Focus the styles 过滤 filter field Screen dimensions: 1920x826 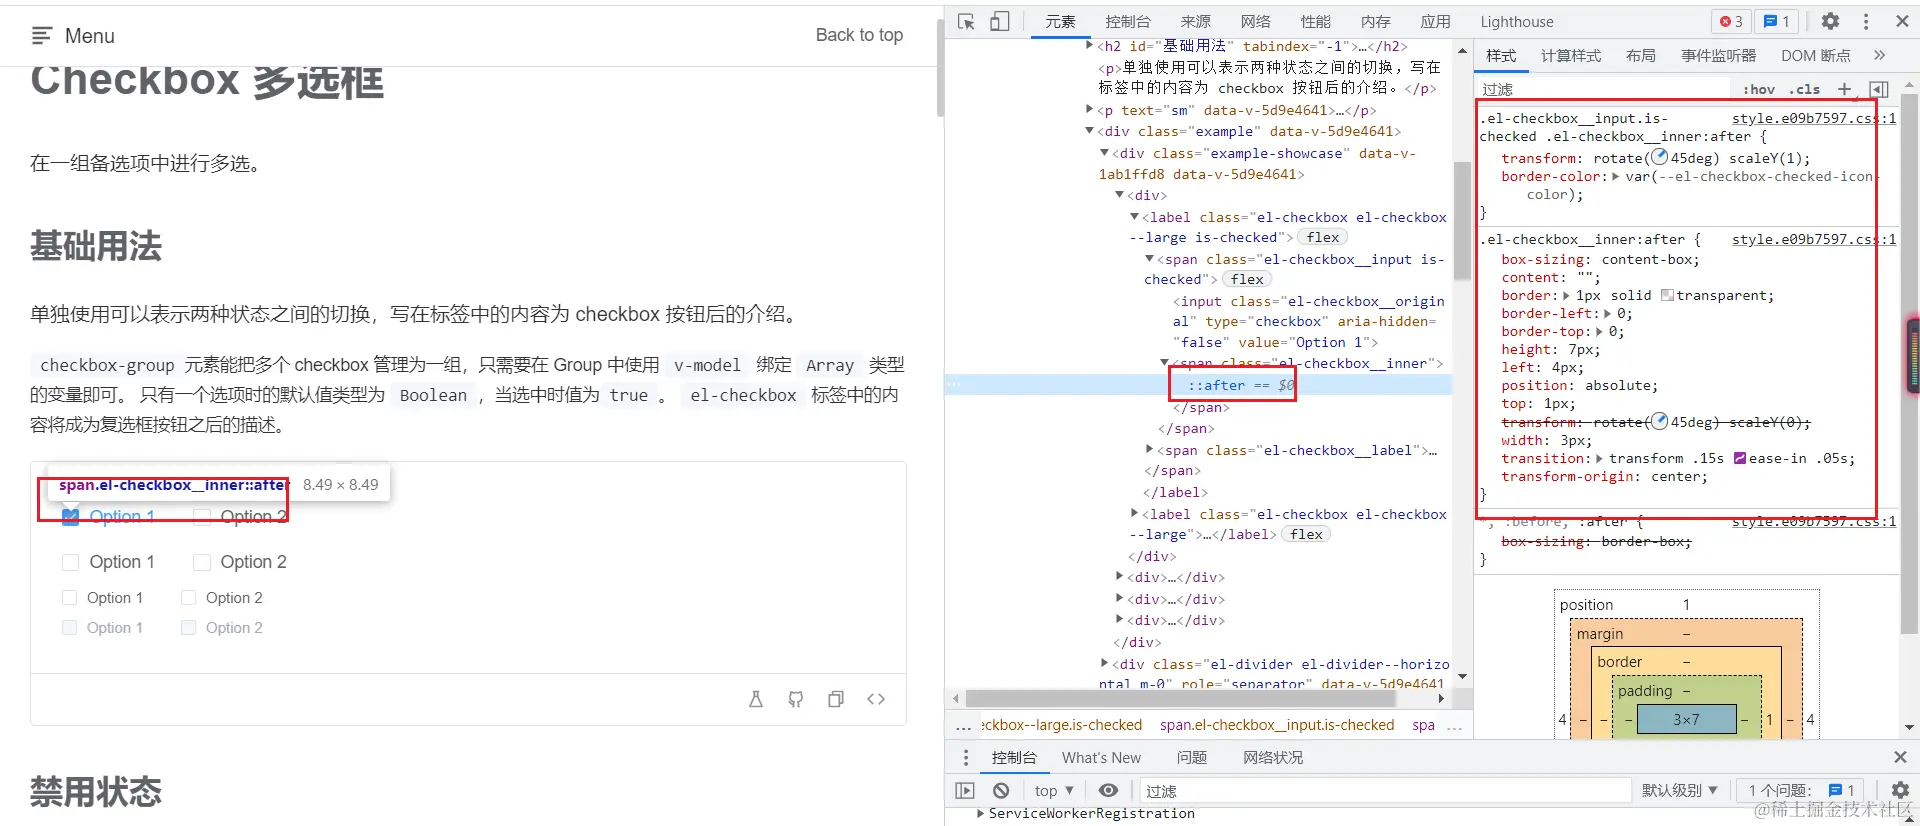(x=1603, y=89)
